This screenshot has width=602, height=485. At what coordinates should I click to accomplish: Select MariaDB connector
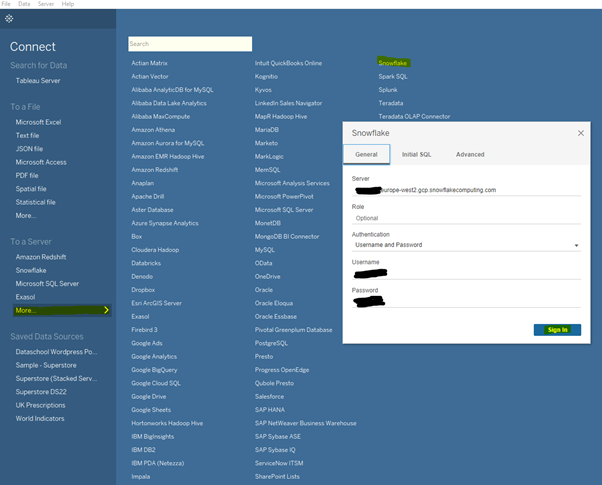(266, 130)
